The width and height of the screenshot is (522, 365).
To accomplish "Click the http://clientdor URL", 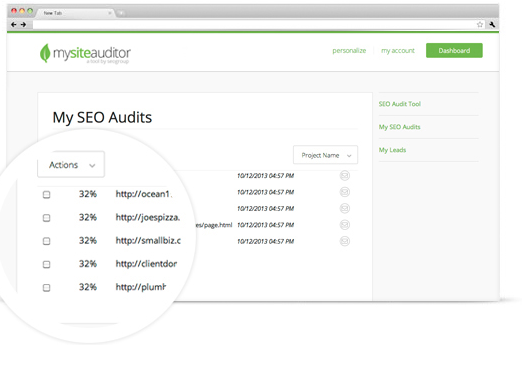I will [x=146, y=264].
